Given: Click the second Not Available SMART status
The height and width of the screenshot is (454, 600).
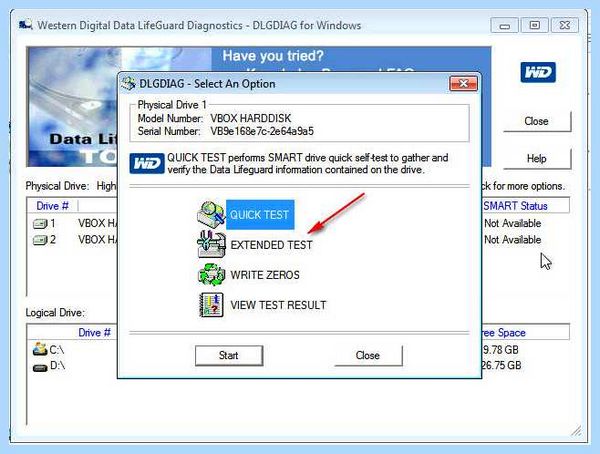Looking at the screenshot, I should pyautogui.click(x=513, y=240).
